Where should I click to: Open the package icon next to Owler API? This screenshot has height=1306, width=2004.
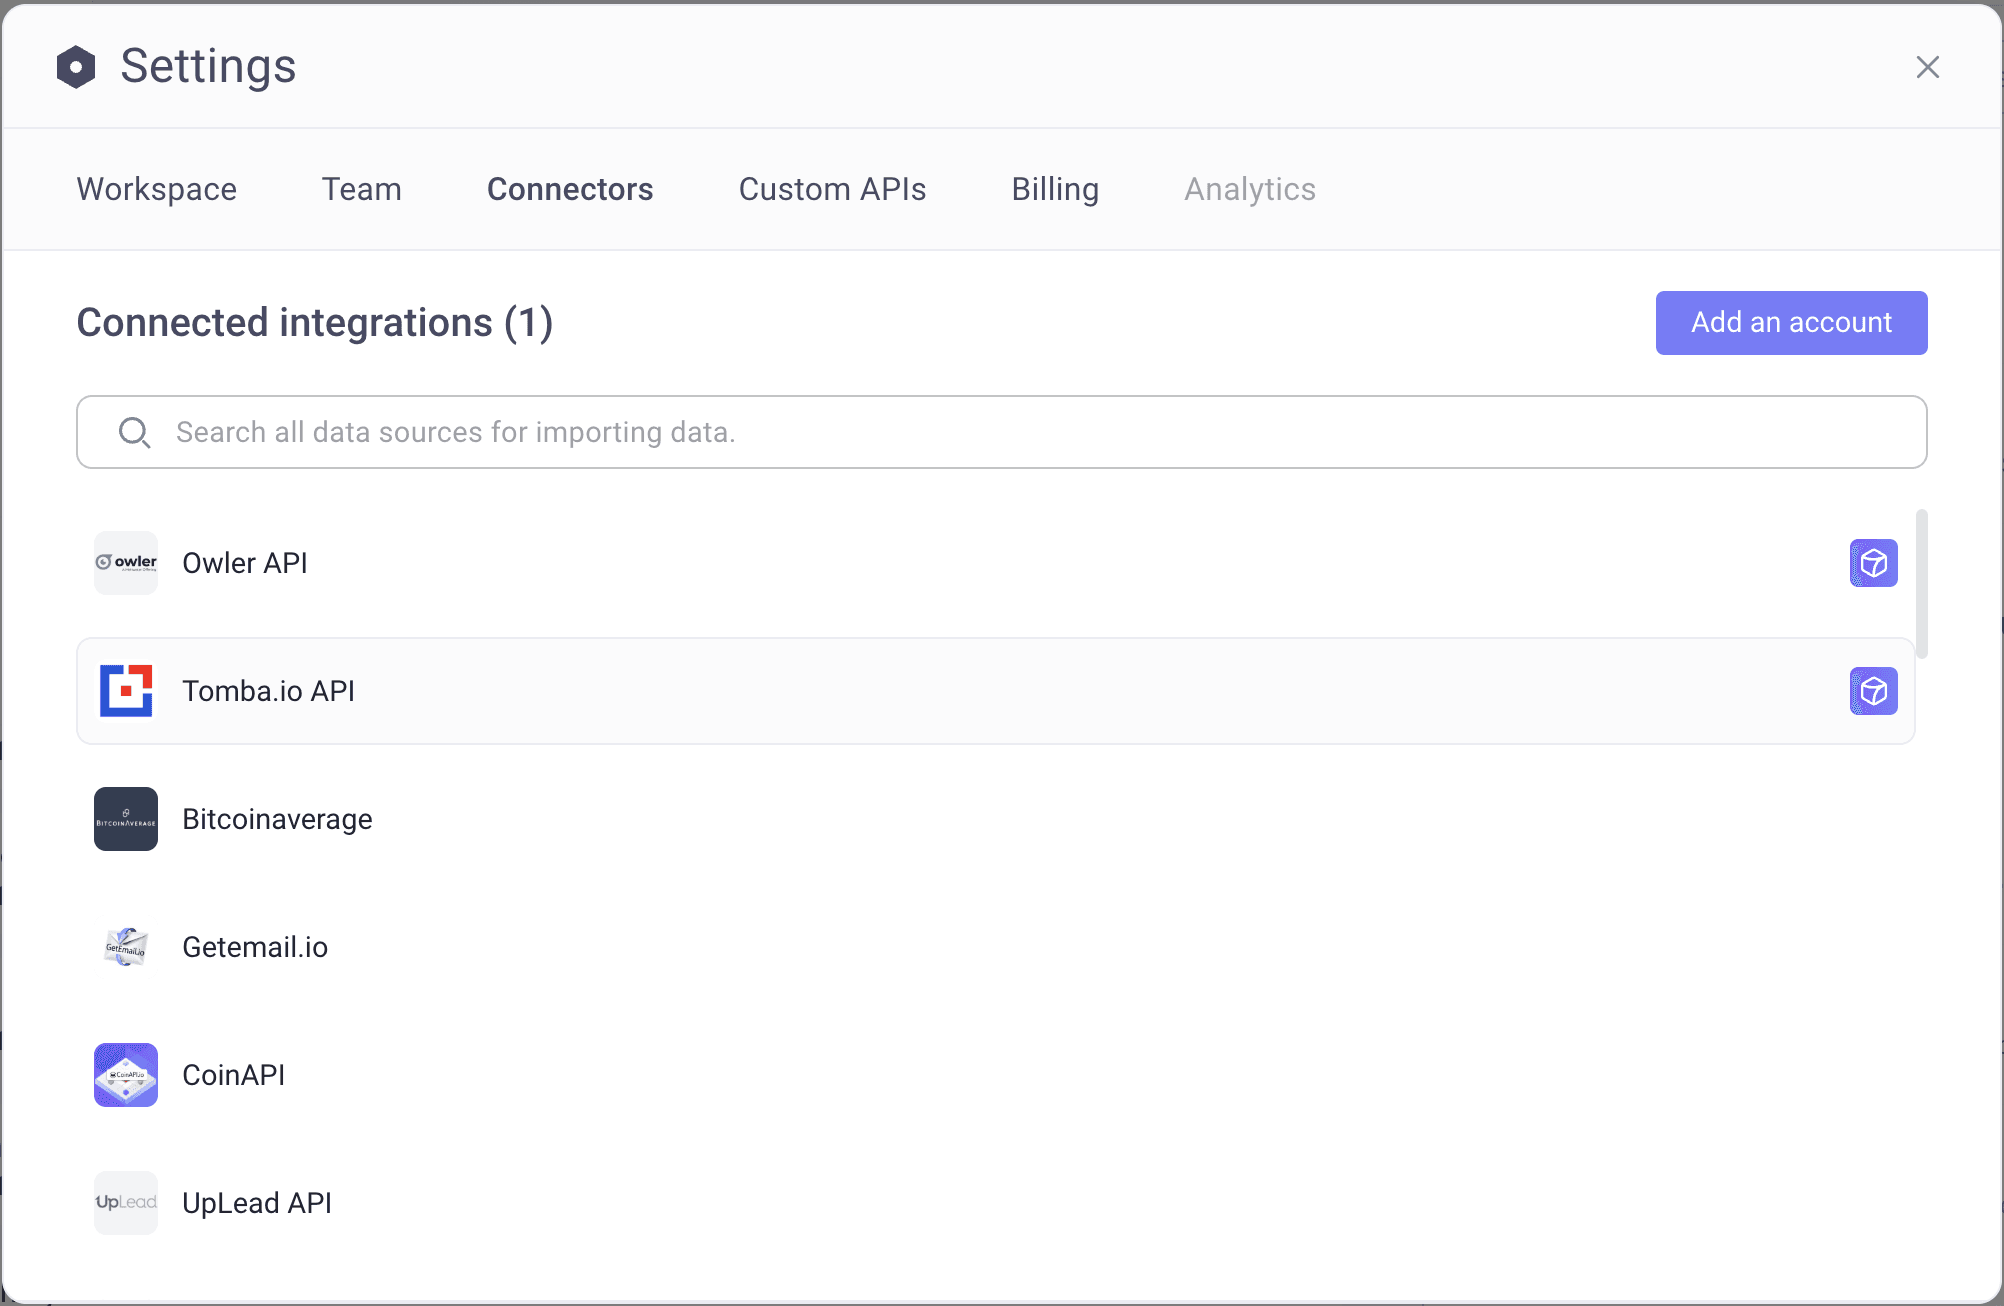click(1873, 563)
